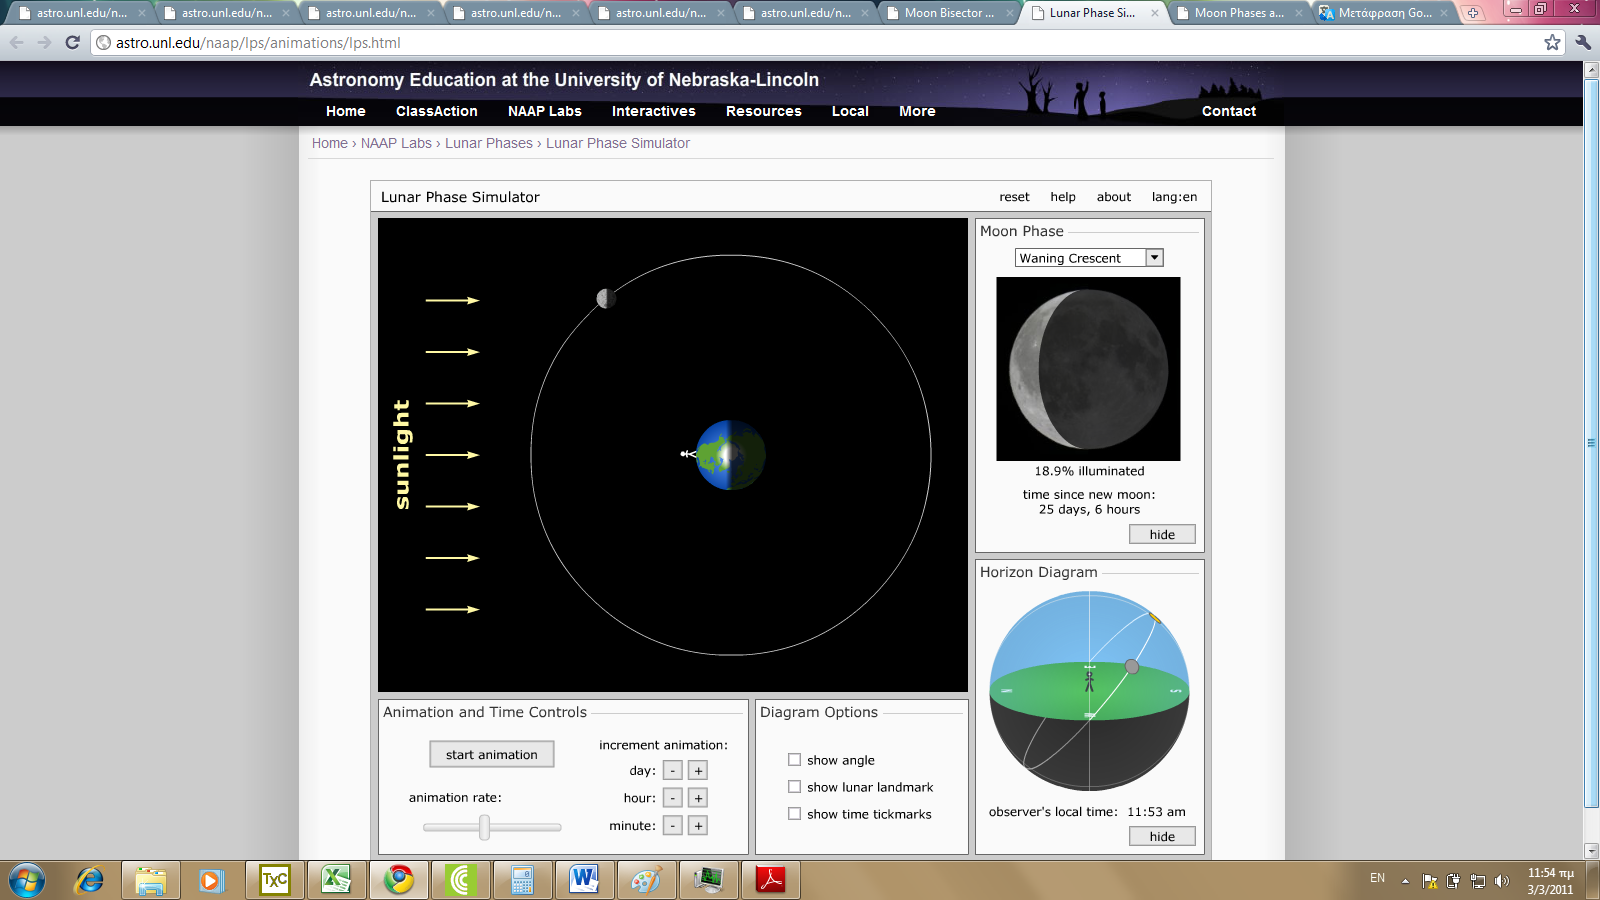The width and height of the screenshot is (1600, 900).
Task: Switch to the Moon Bisector tab
Action: coord(948,13)
